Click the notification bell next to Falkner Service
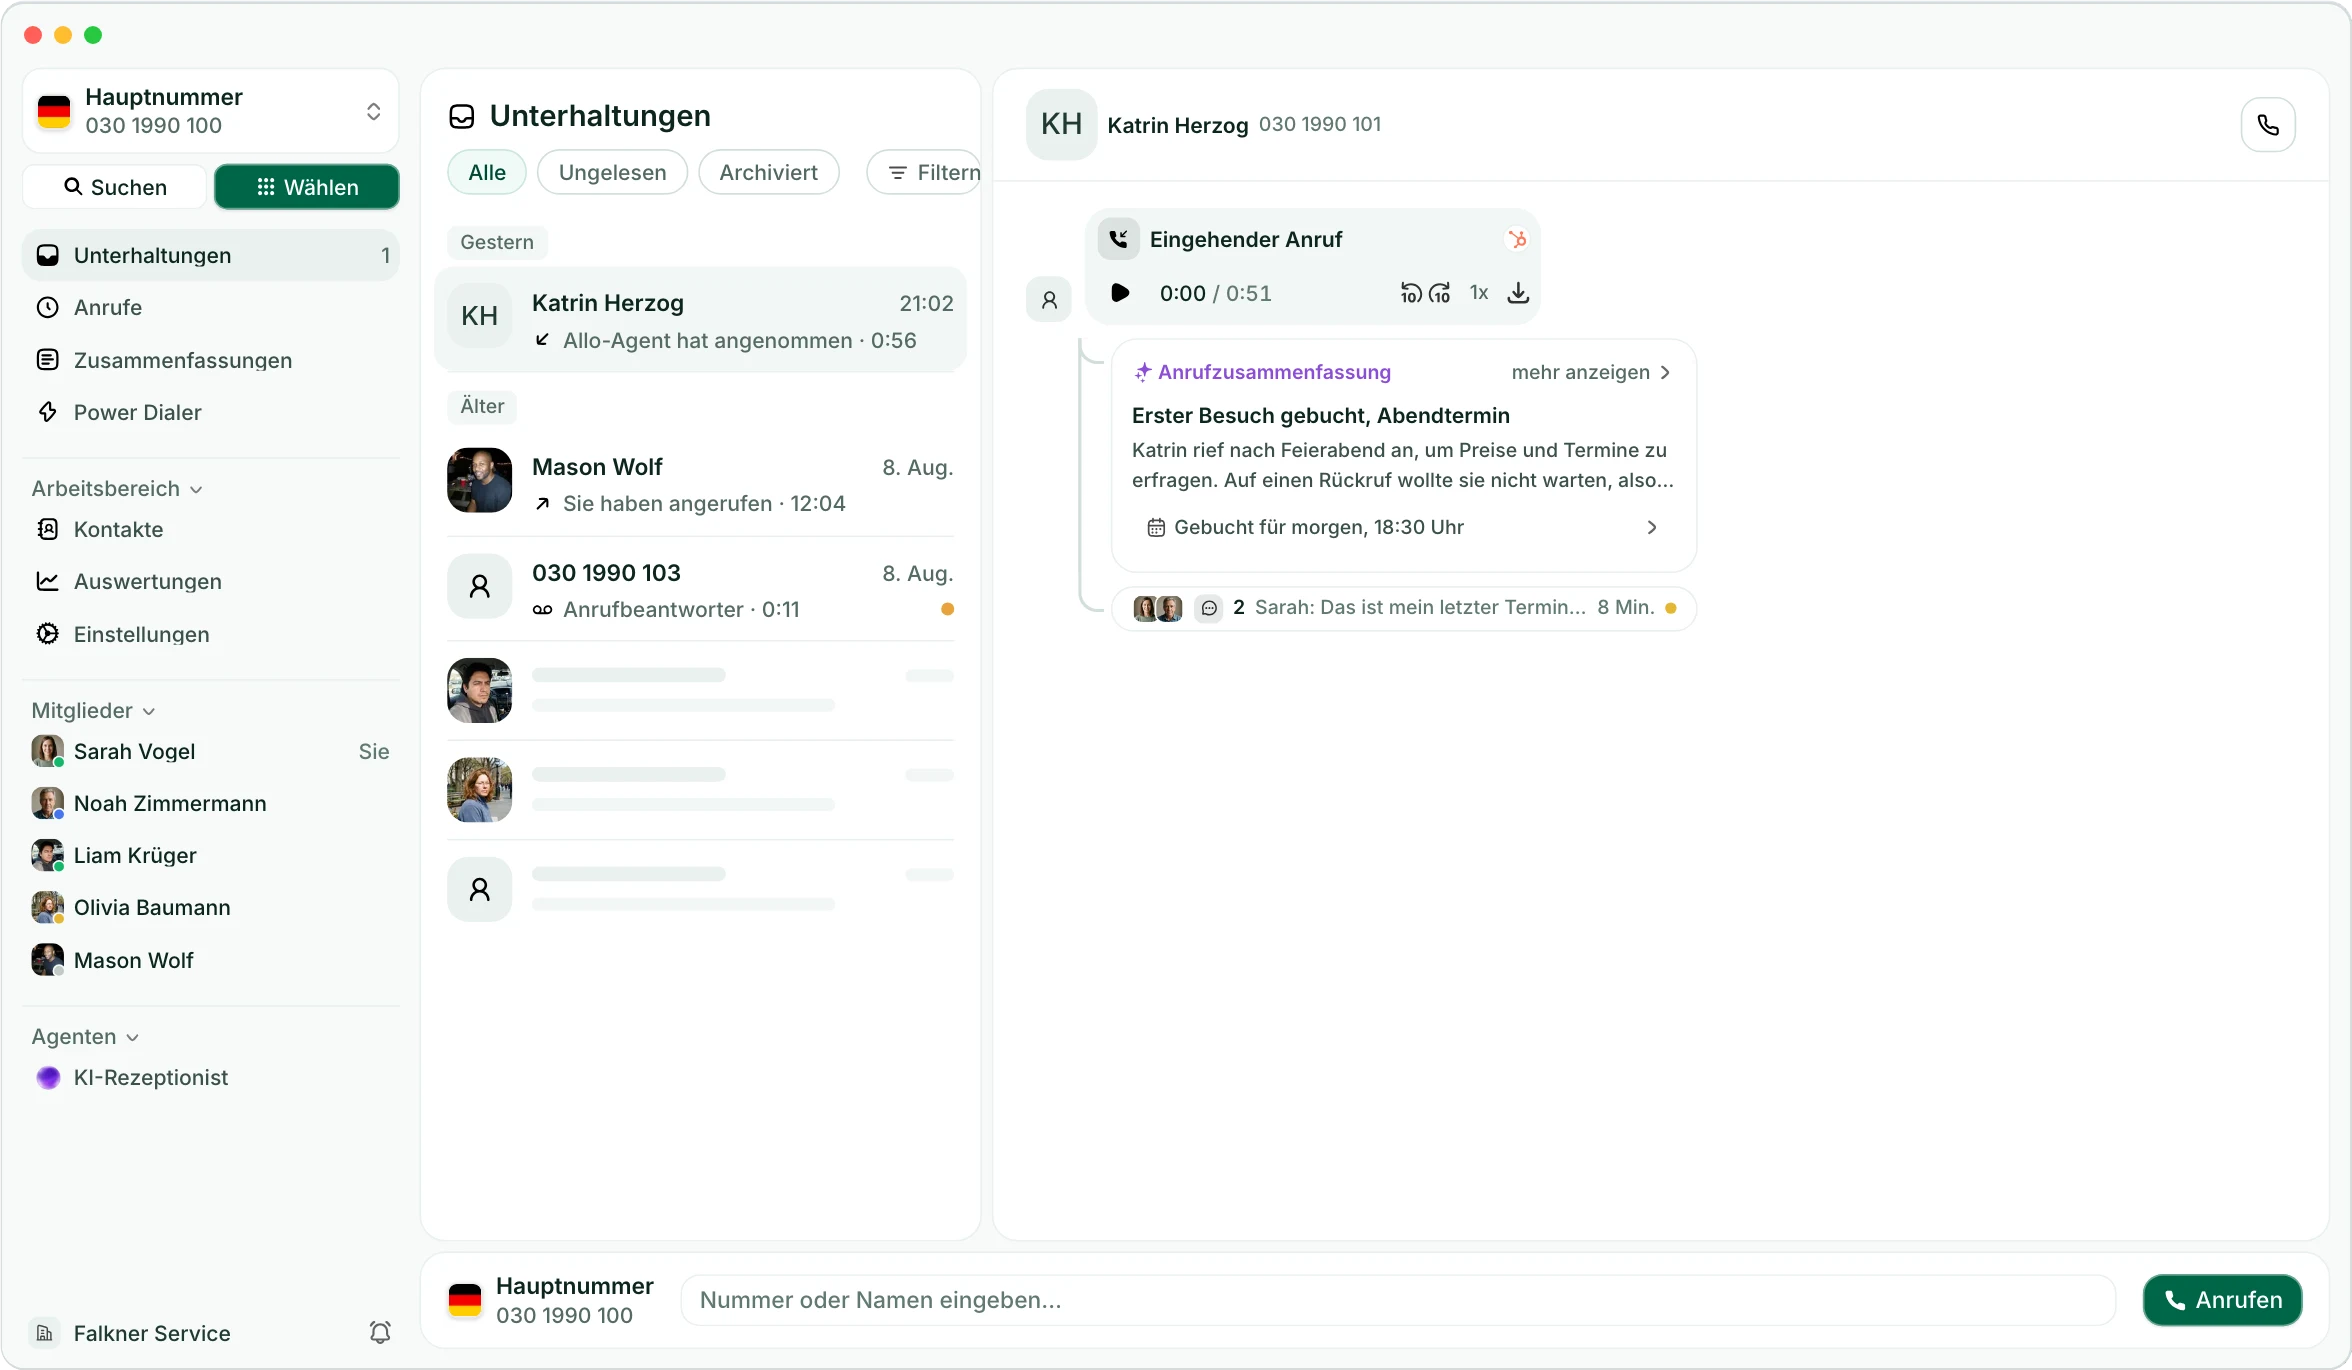The width and height of the screenshot is (2352, 1370). [380, 1332]
